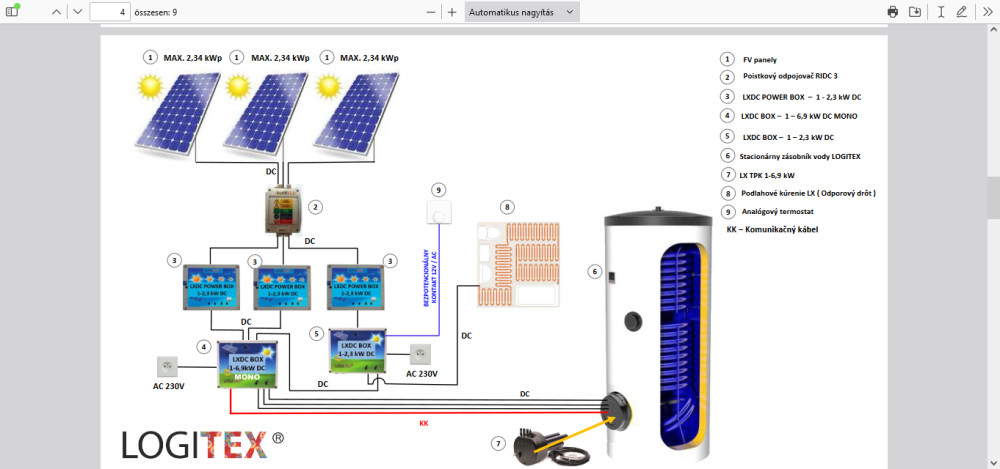Click the blue 'BEZPOTENCIONÁLNY KONTAKT 12V / AC' label
Viewport: 1000px width, 469px height.
click(x=430, y=279)
